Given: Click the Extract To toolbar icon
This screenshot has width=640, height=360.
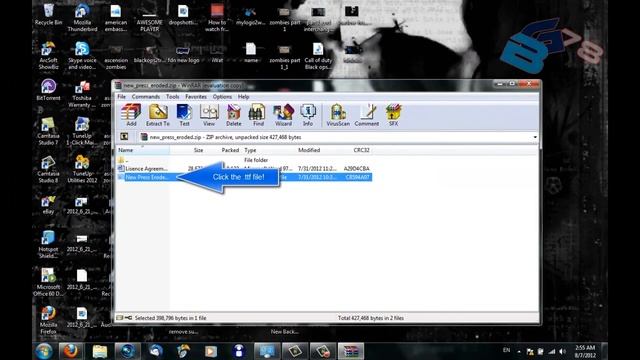Looking at the screenshot, I should [x=158, y=115].
